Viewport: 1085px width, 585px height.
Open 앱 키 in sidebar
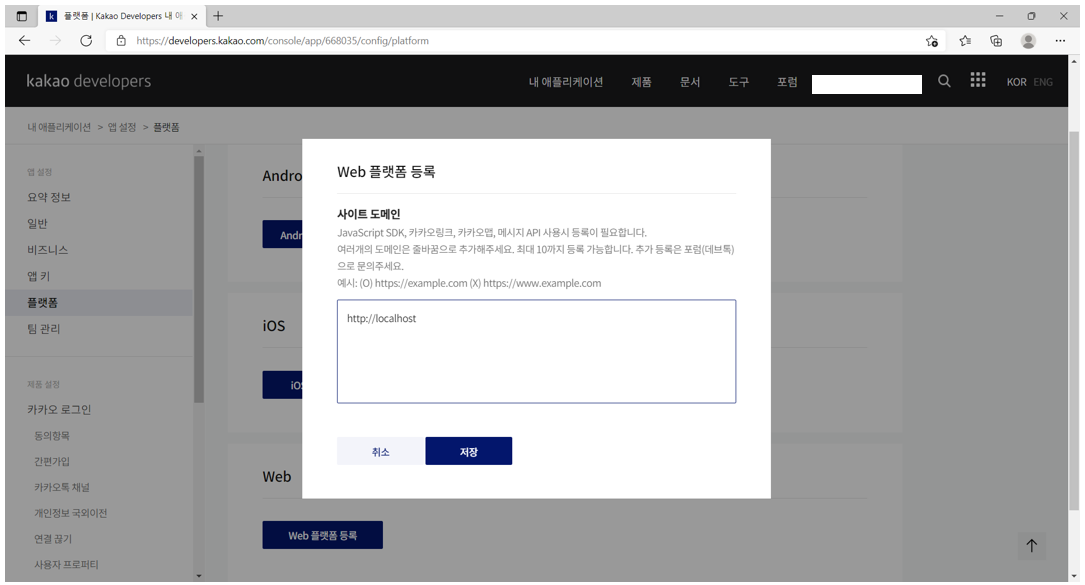pyautogui.click(x=39, y=276)
